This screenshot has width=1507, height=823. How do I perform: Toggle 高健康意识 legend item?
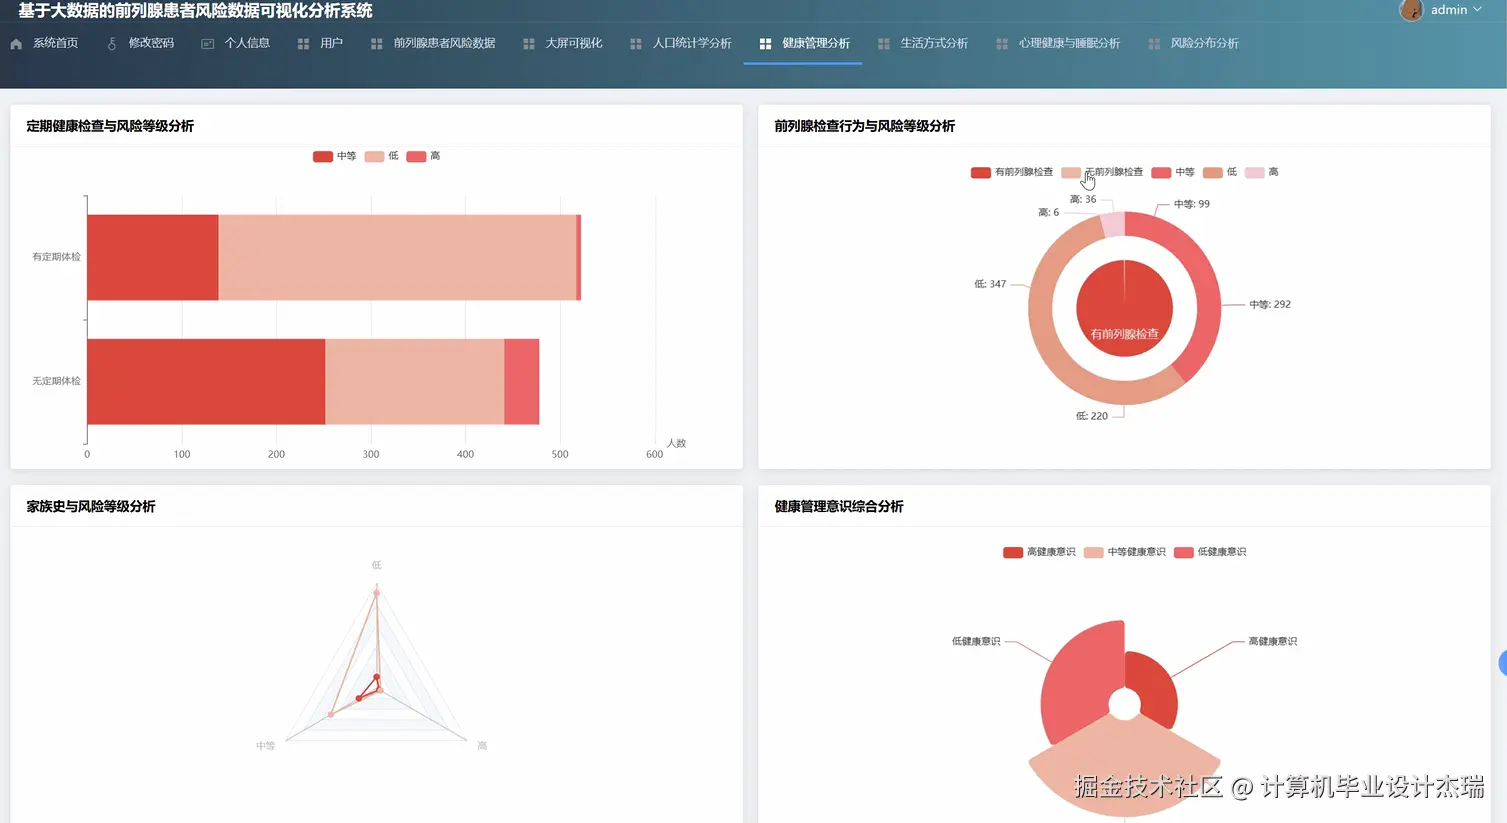click(x=1039, y=552)
